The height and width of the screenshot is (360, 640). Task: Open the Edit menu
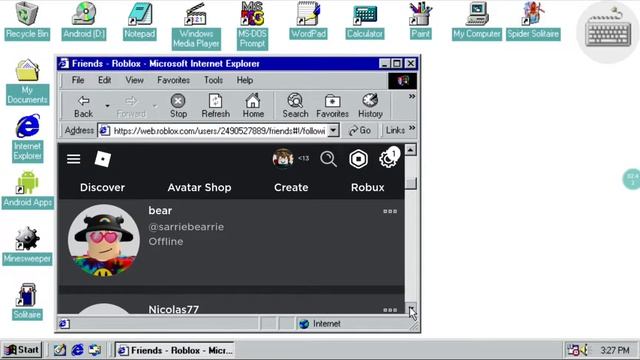pyautogui.click(x=104, y=80)
